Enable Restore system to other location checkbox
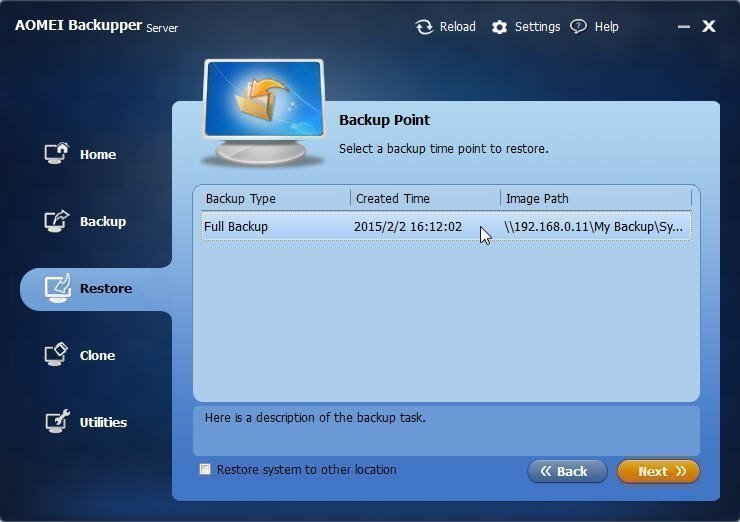Viewport: 740px width, 522px height. click(x=205, y=469)
